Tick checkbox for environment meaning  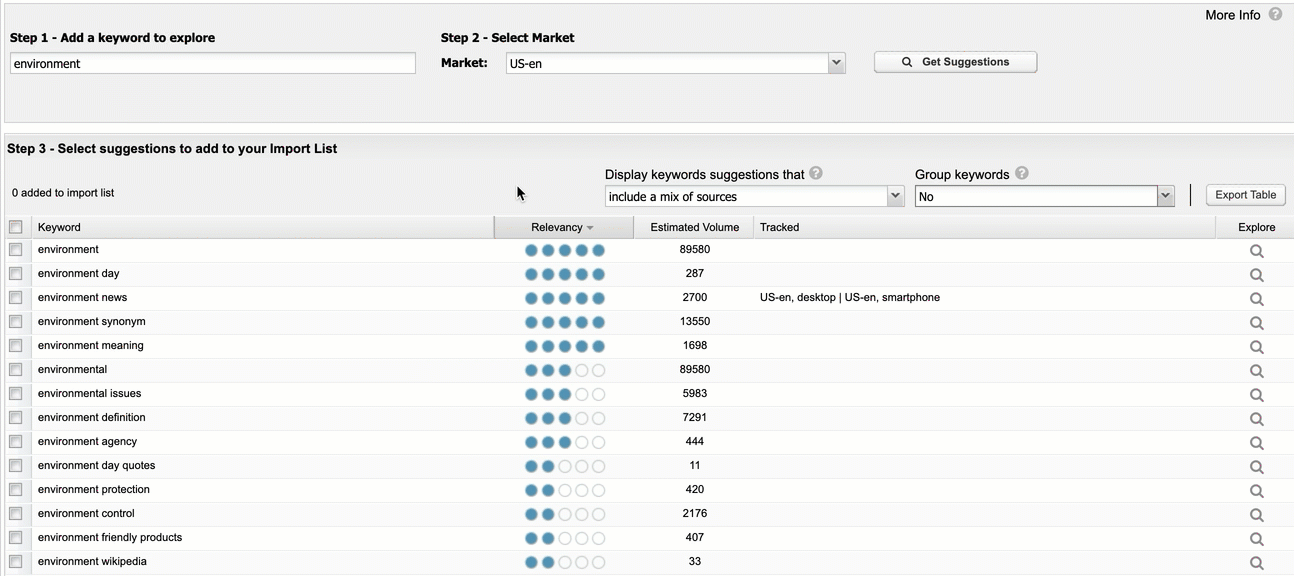click(x=16, y=346)
